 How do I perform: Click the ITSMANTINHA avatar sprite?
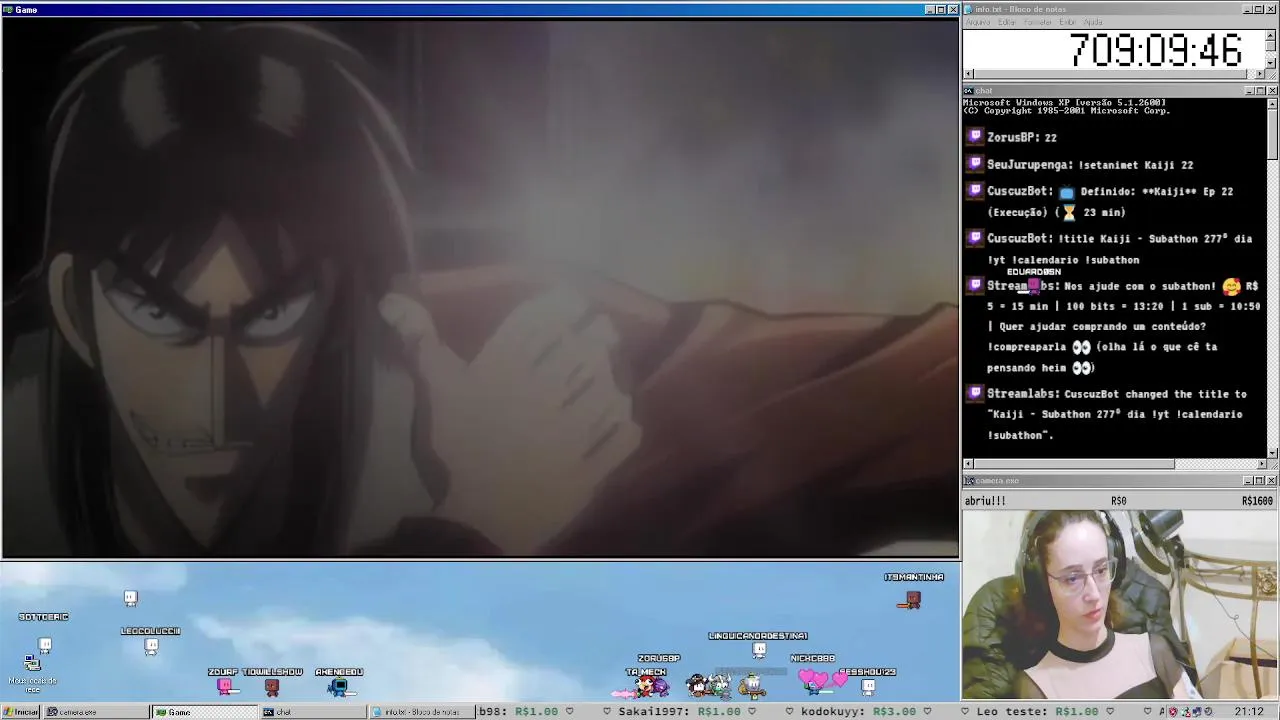point(911,600)
